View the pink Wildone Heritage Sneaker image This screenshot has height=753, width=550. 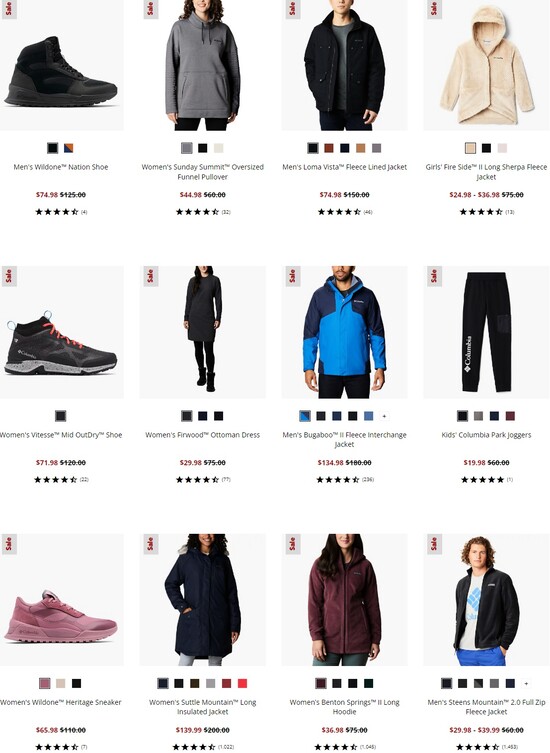point(61,599)
